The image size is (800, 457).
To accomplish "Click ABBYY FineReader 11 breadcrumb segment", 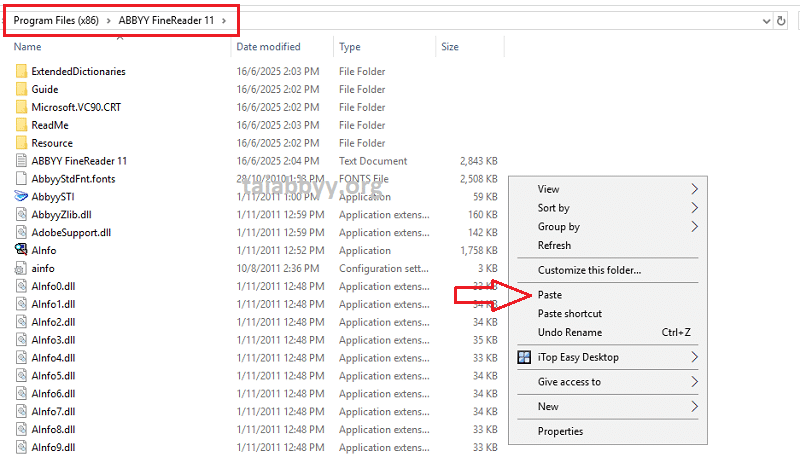I will (166, 21).
